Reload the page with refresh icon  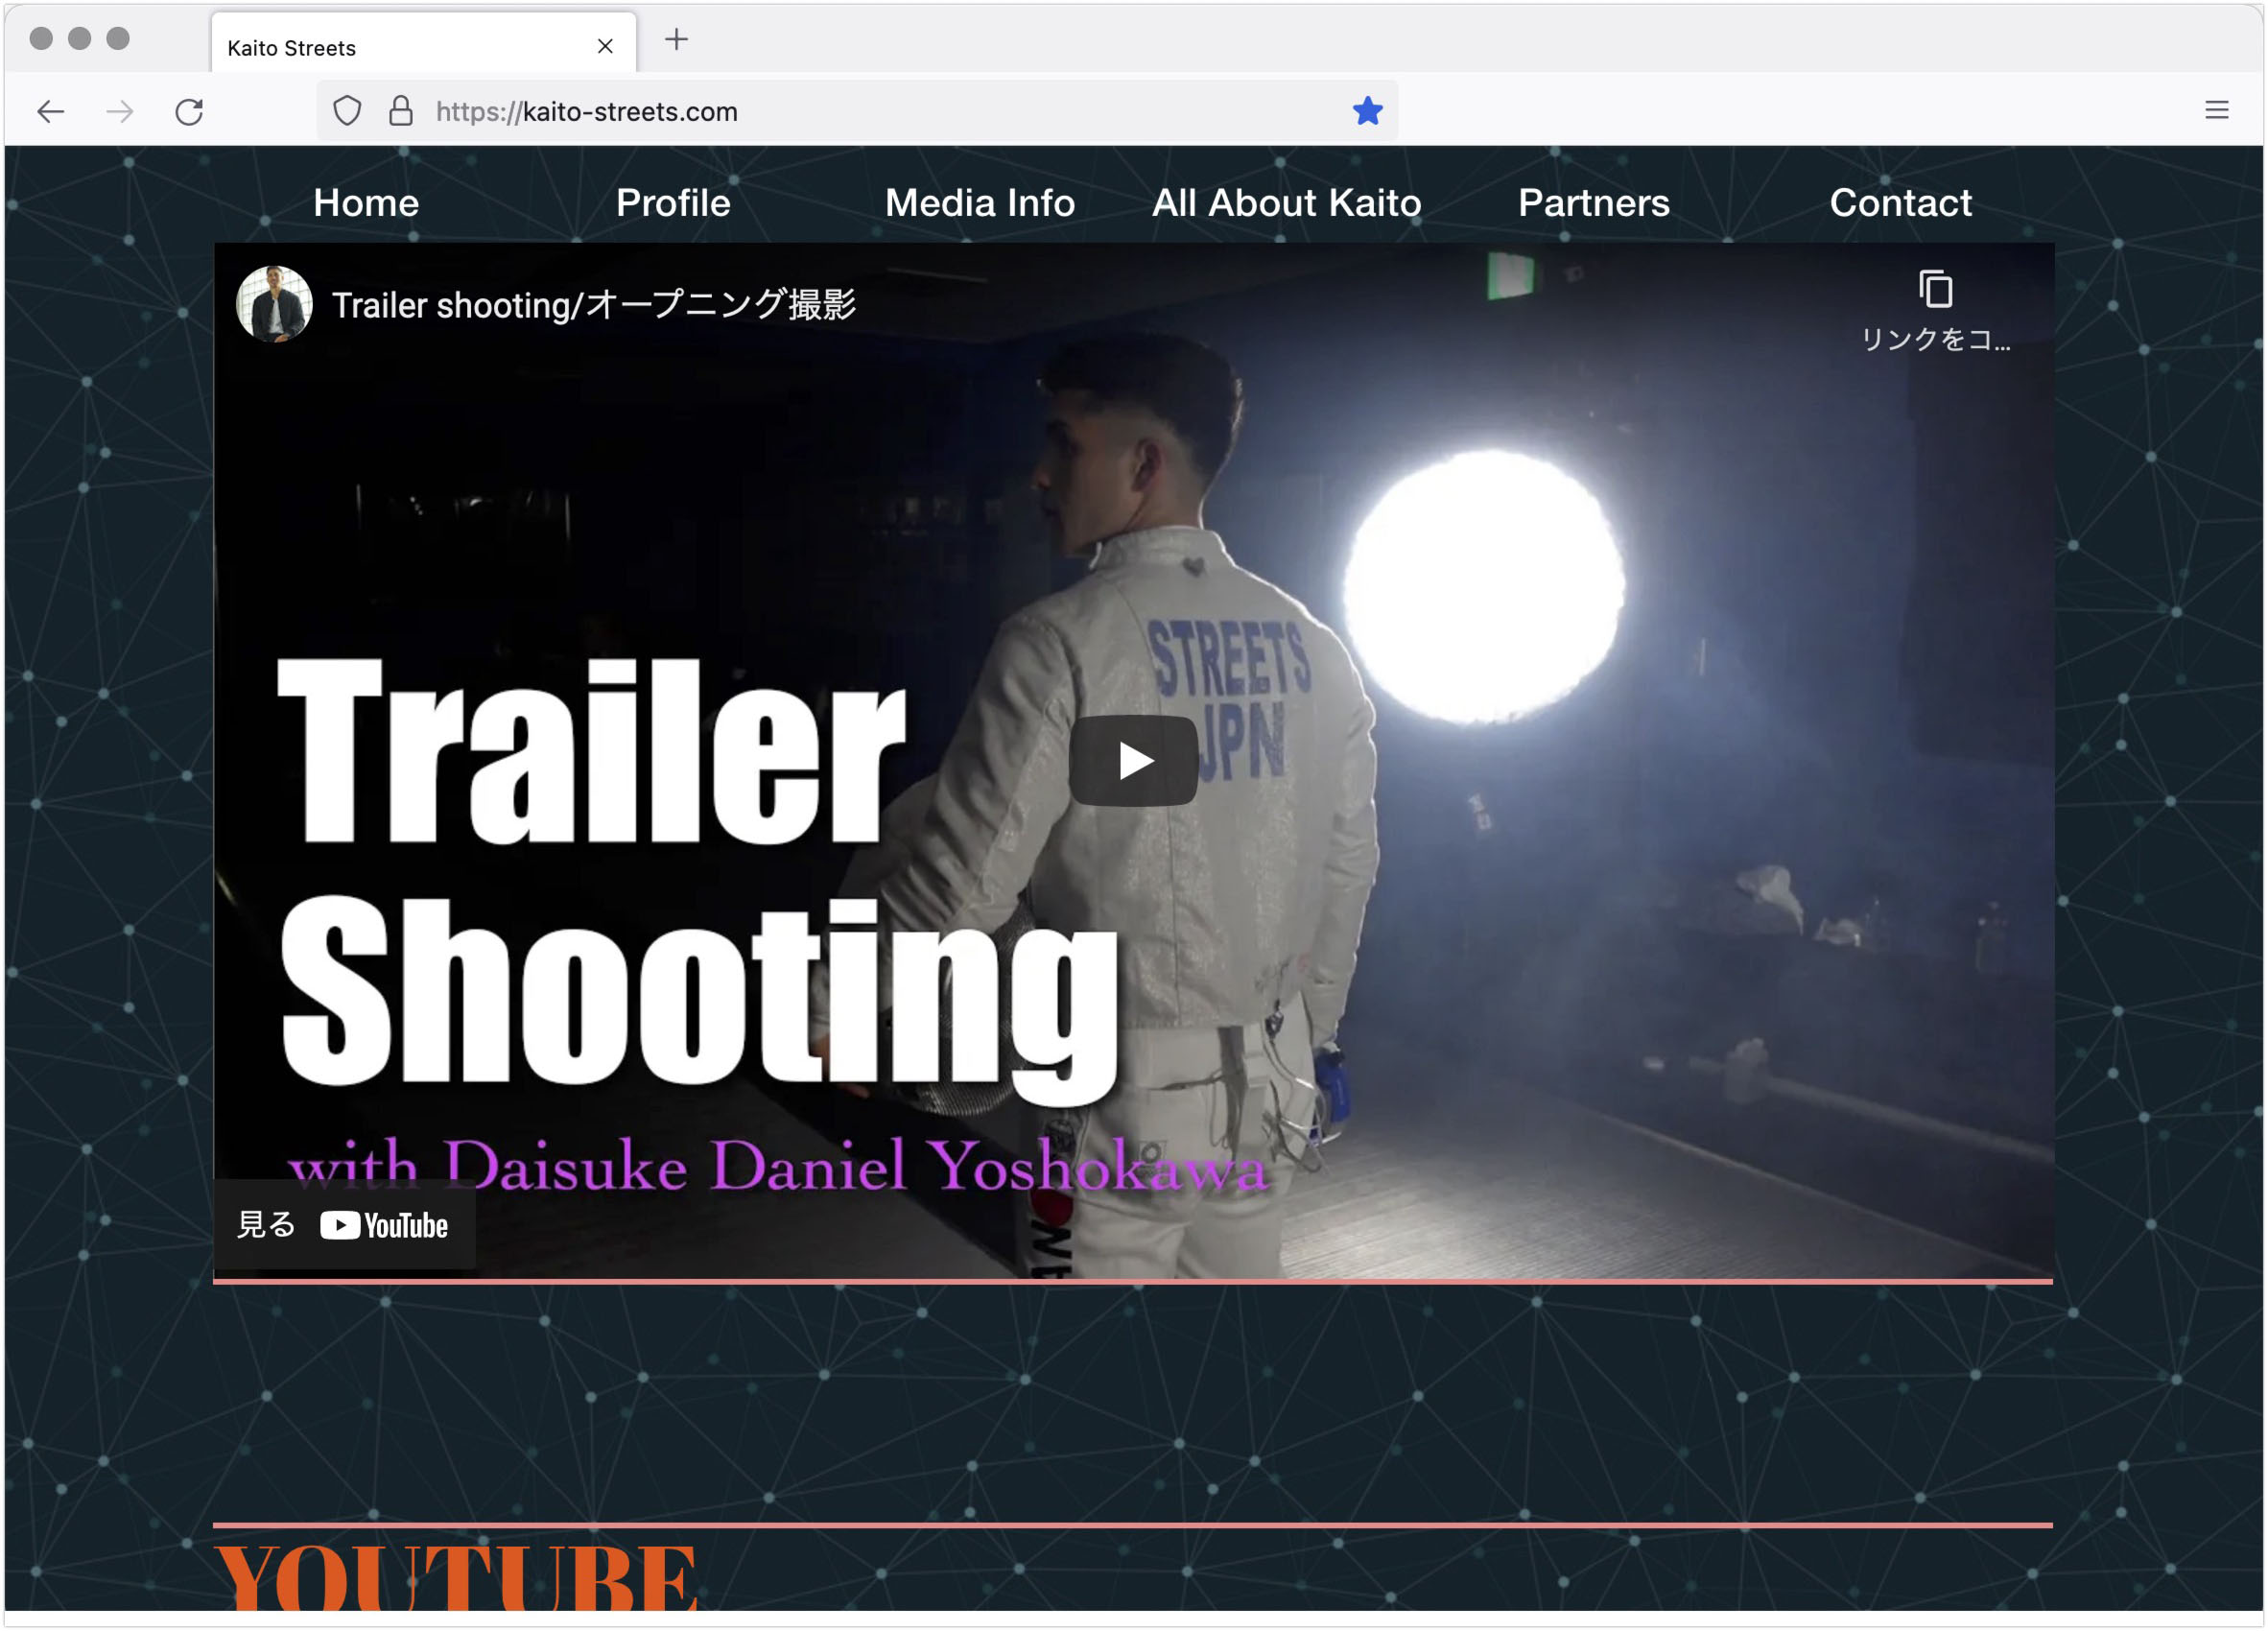(189, 111)
